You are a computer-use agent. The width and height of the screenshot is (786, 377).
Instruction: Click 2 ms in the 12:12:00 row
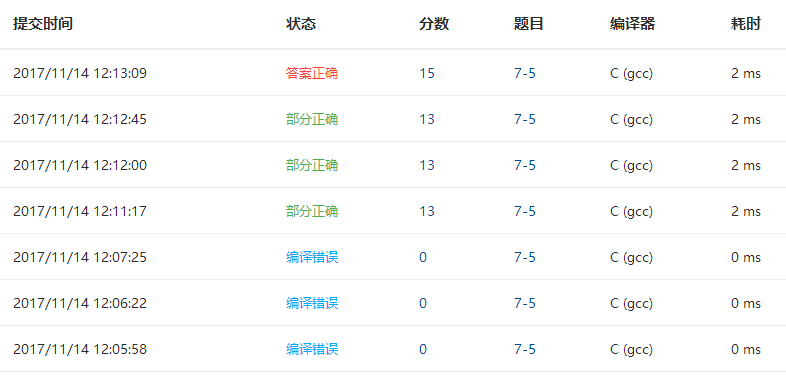point(746,165)
